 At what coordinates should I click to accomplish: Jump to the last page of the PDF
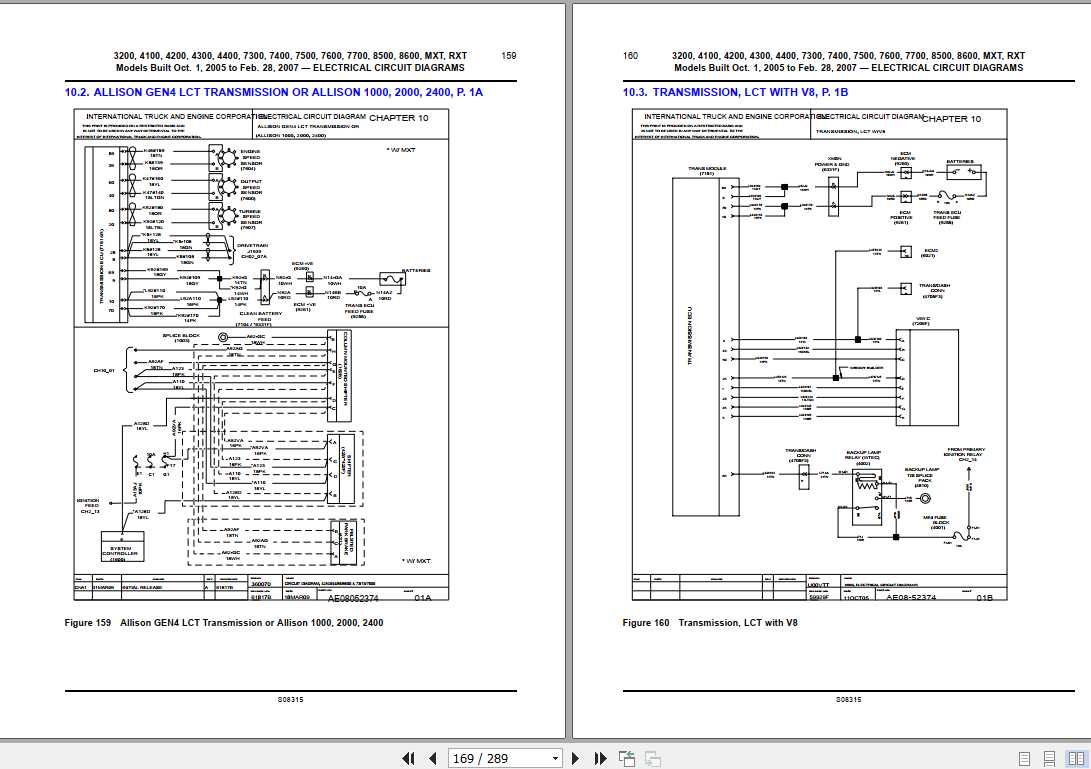tap(598, 758)
